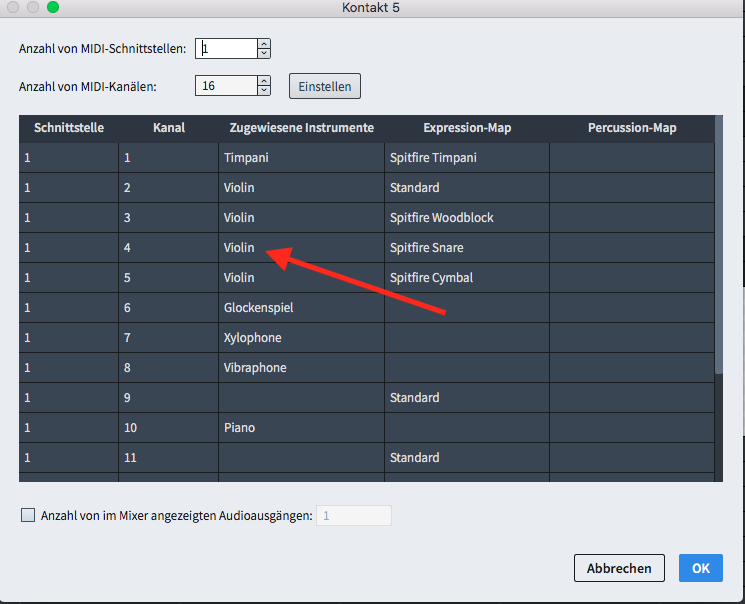The width and height of the screenshot is (745, 604).
Task: Select the Glockenspiel instrument cell
Action: pyautogui.click(x=302, y=307)
